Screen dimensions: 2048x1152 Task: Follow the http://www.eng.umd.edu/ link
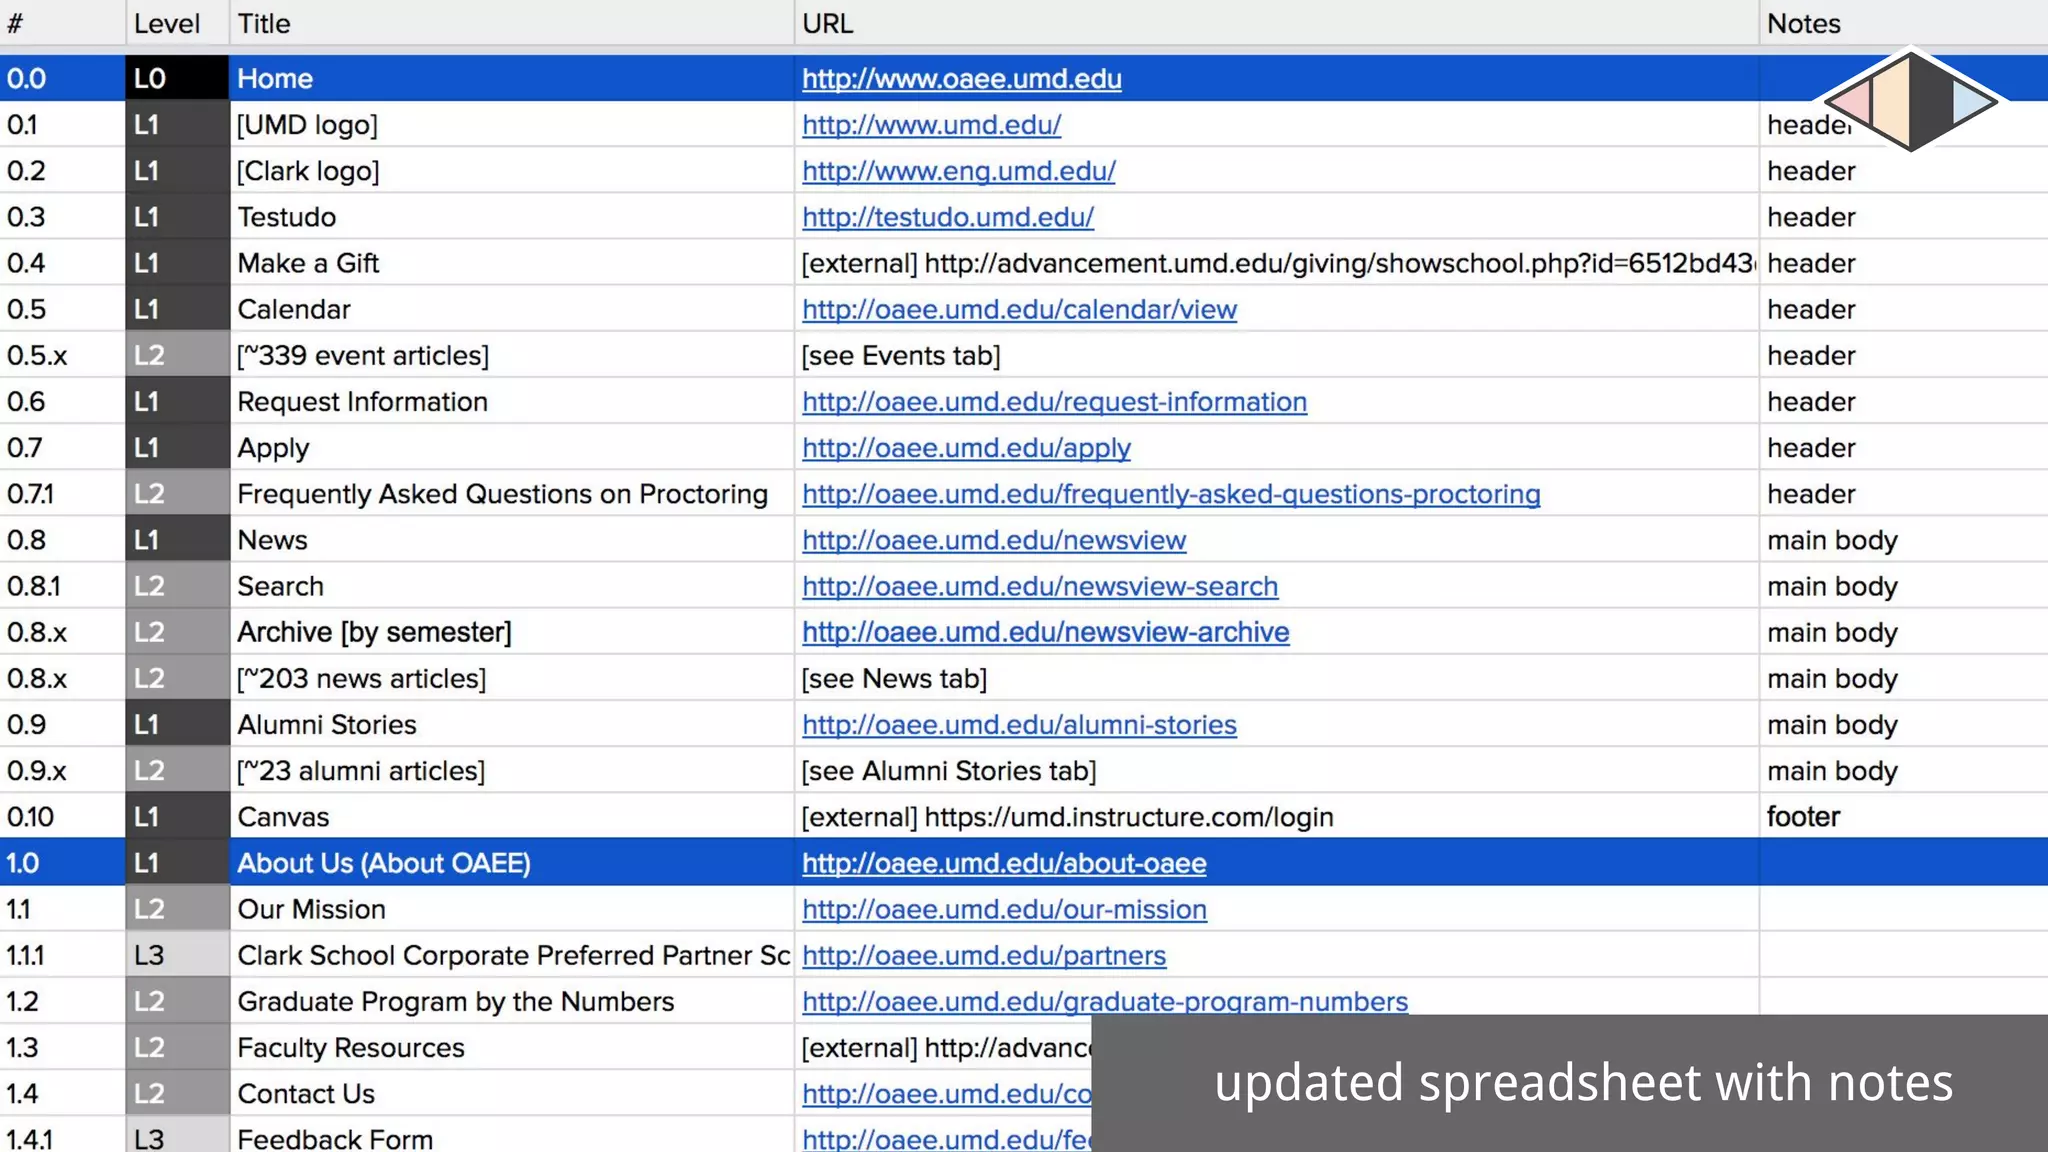958,171
